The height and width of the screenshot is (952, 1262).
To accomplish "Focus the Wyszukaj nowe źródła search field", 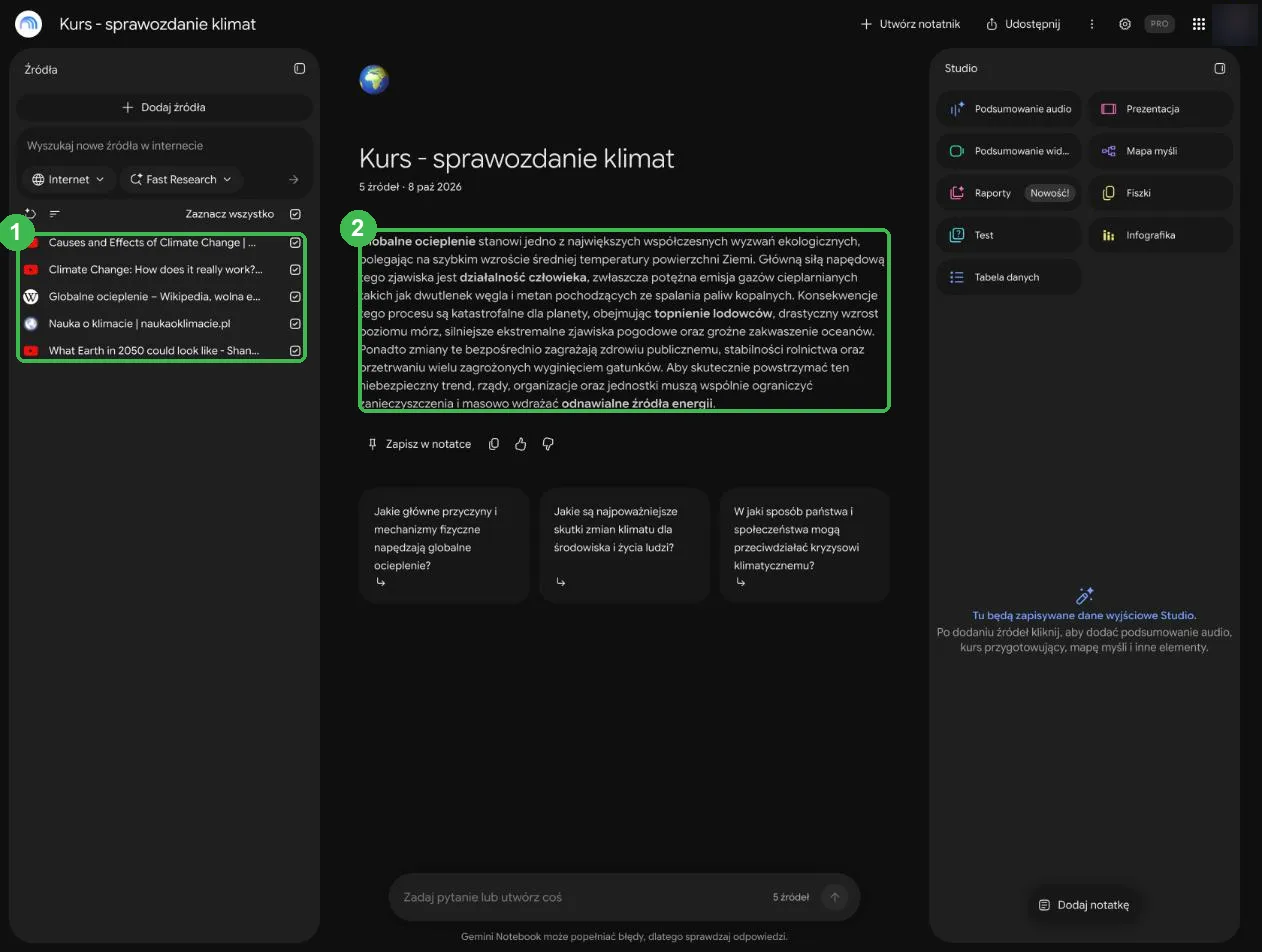I will (x=164, y=146).
